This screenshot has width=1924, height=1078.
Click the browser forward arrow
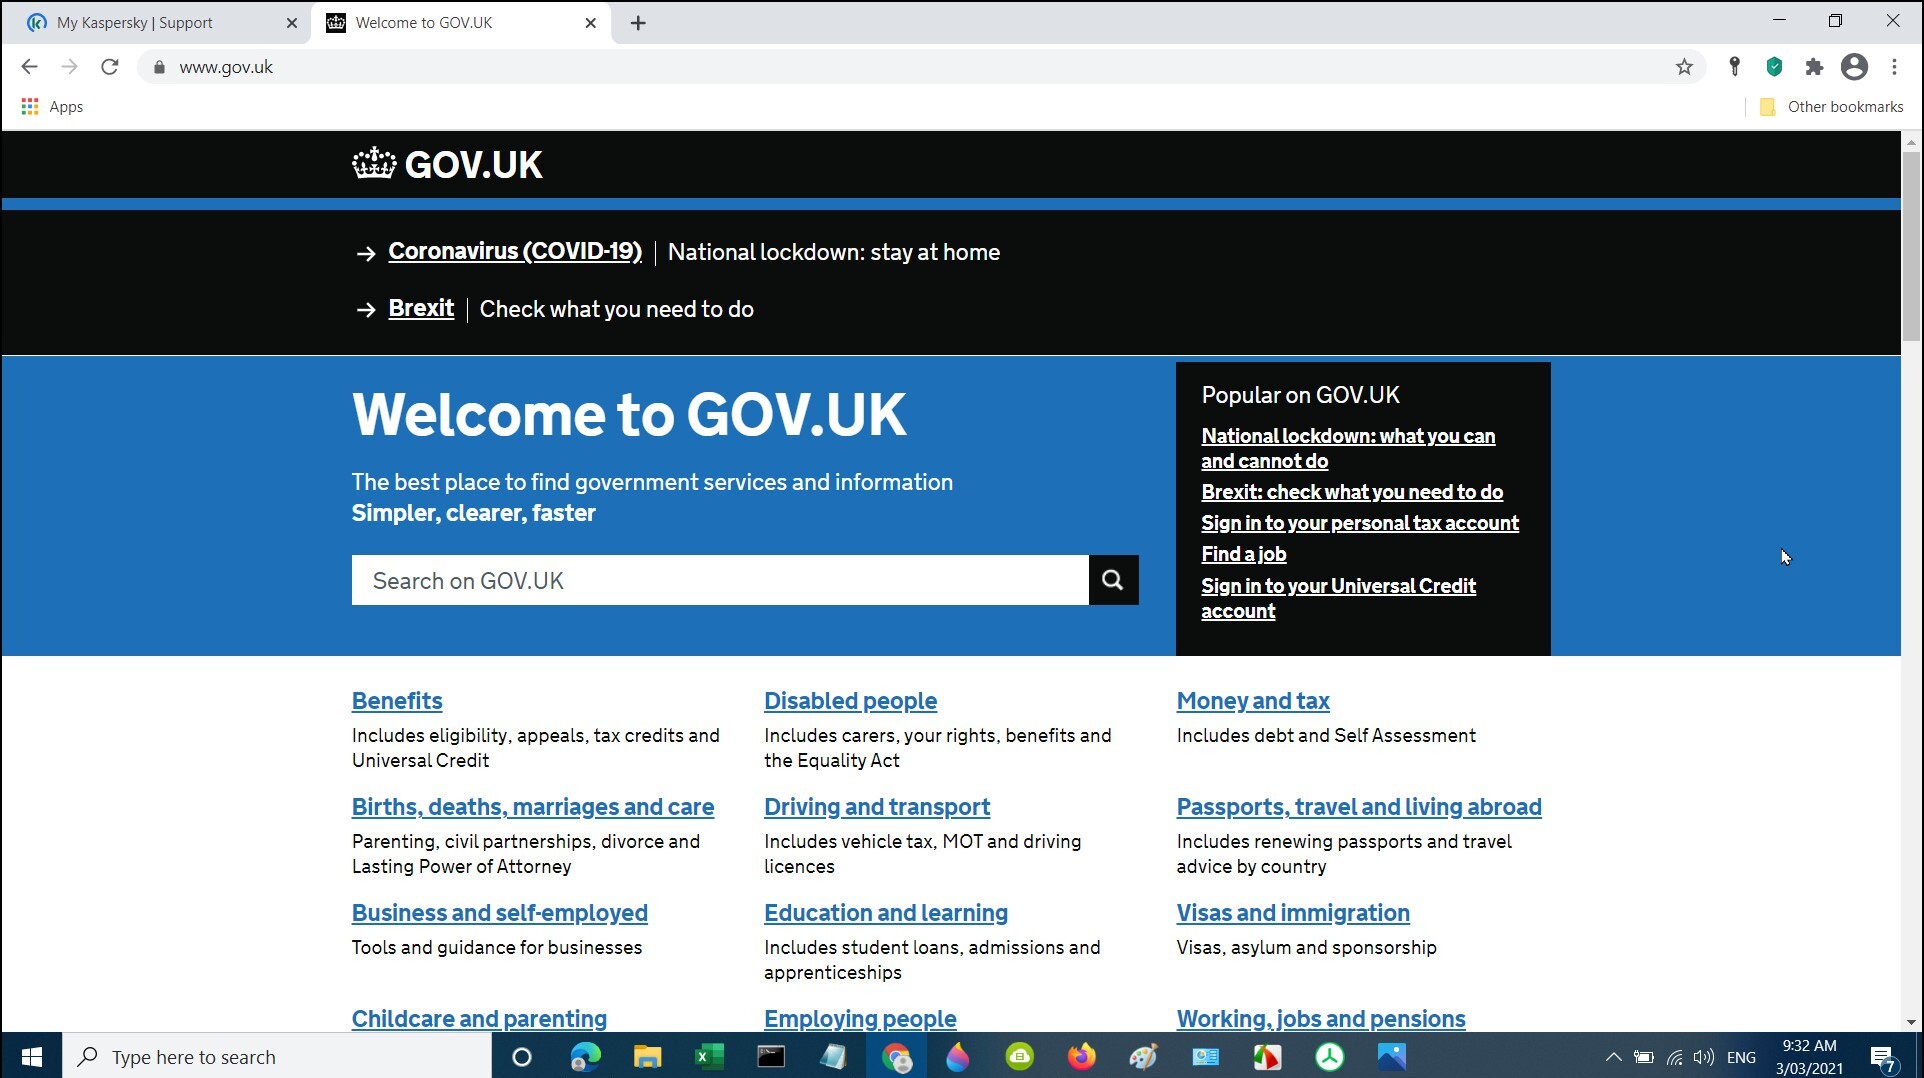click(x=69, y=67)
